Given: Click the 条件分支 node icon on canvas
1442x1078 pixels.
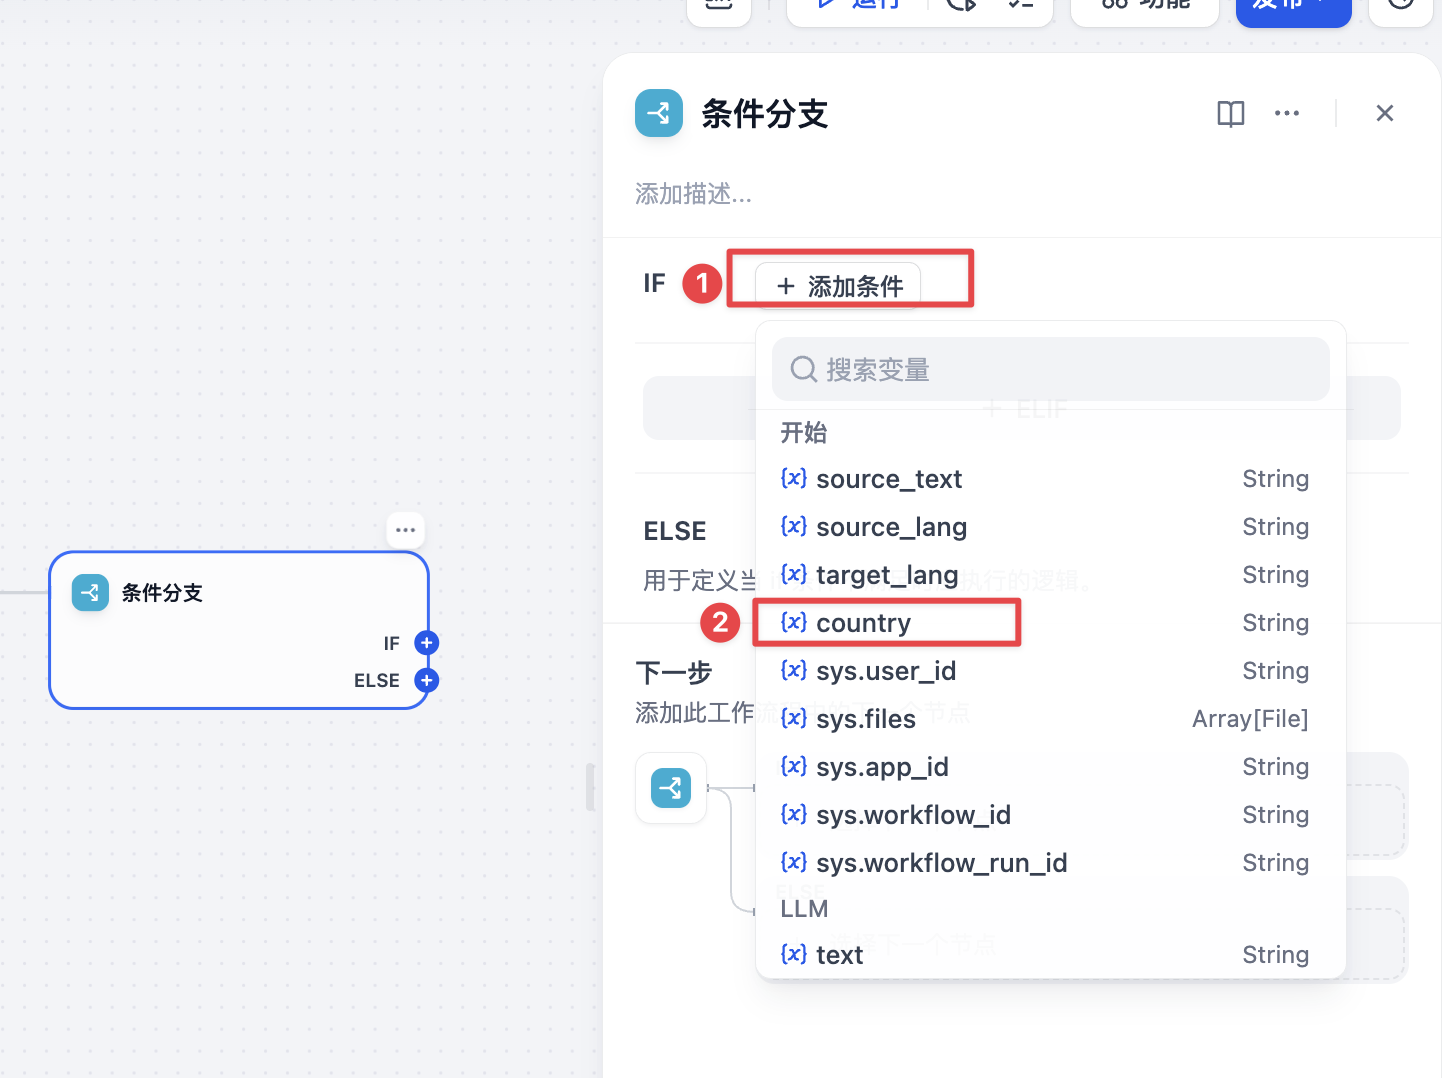Looking at the screenshot, I should pos(90,593).
